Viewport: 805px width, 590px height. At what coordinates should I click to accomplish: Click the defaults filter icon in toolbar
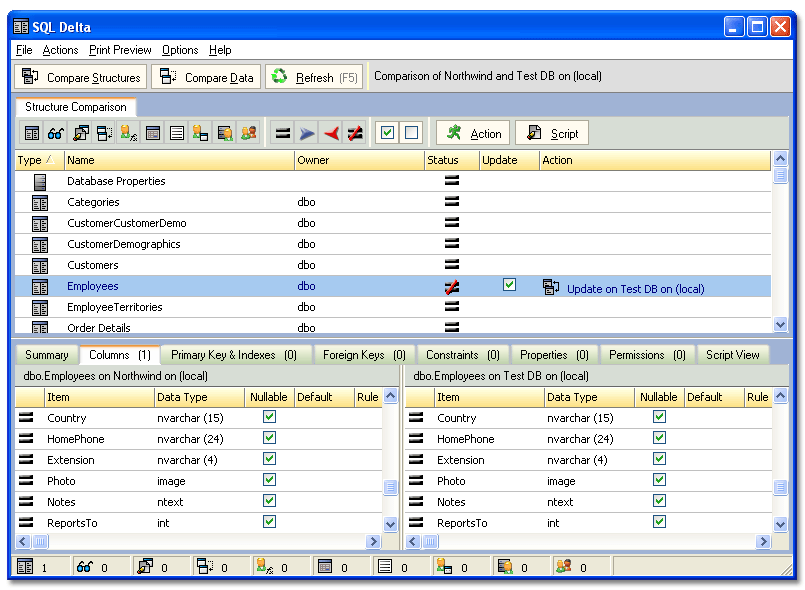coord(152,134)
